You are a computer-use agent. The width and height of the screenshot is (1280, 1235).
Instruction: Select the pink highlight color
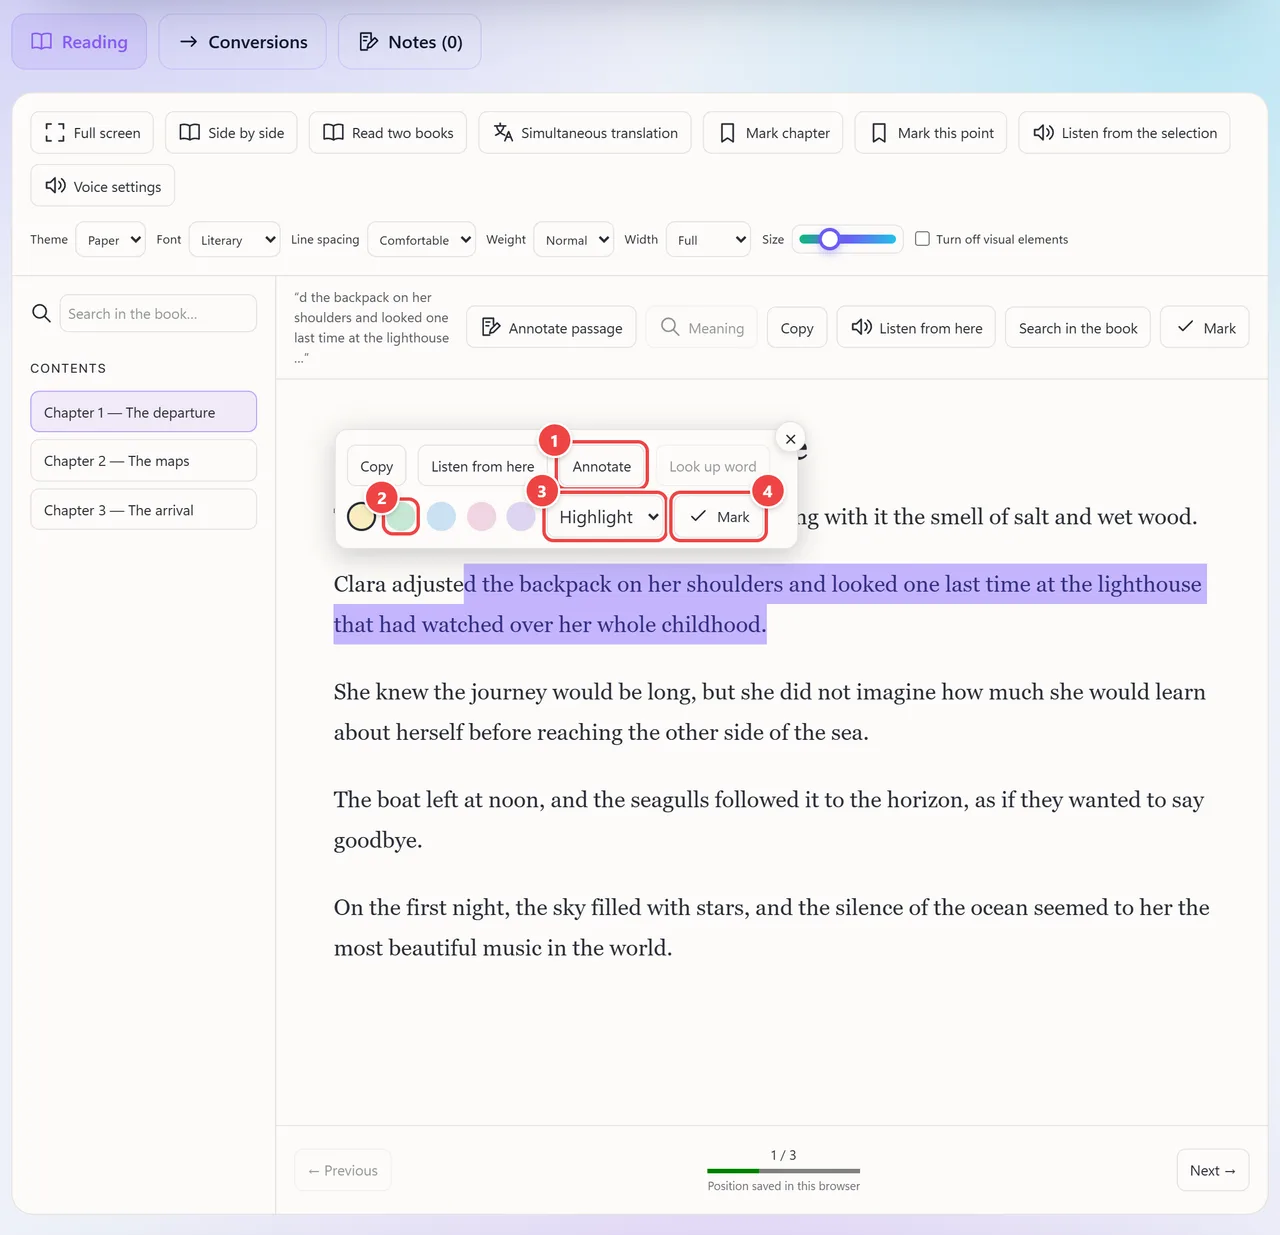point(481,516)
